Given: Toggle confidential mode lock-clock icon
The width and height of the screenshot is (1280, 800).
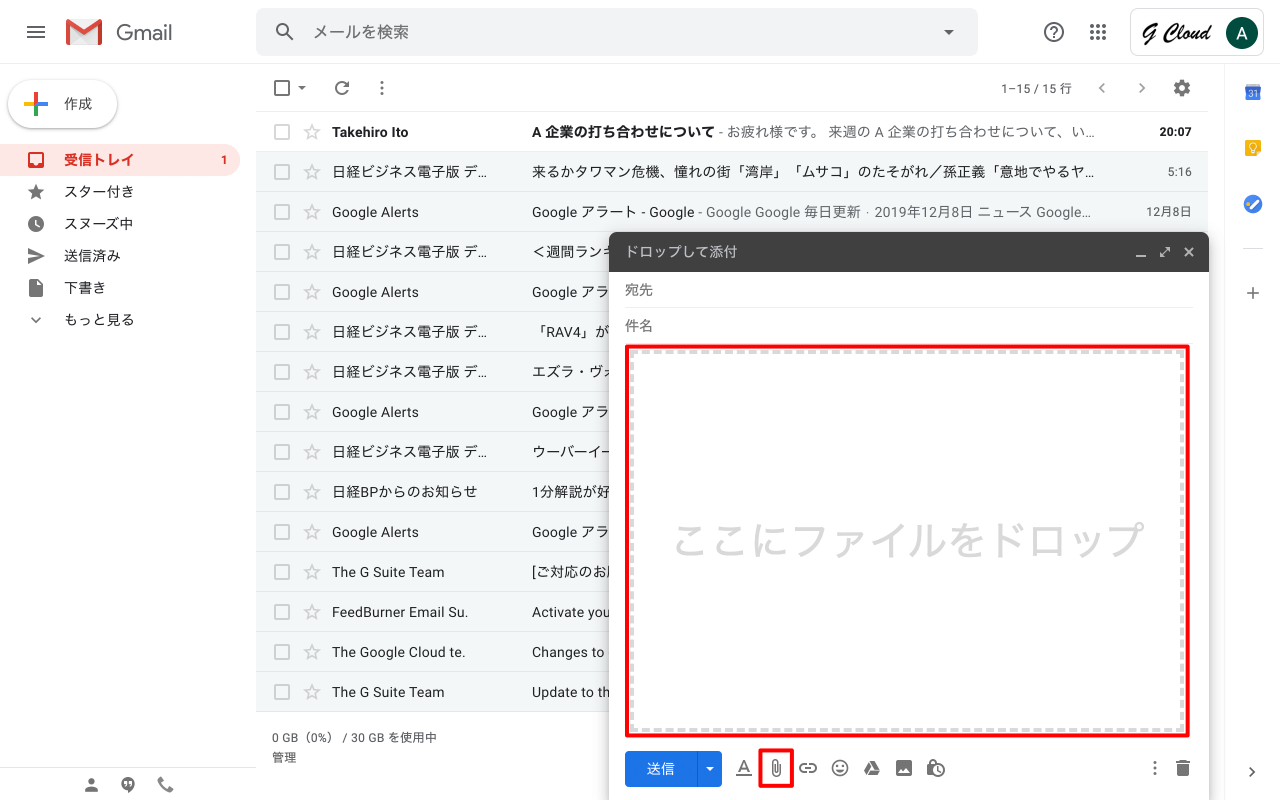Looking at the screenshot, I should 936,768.
